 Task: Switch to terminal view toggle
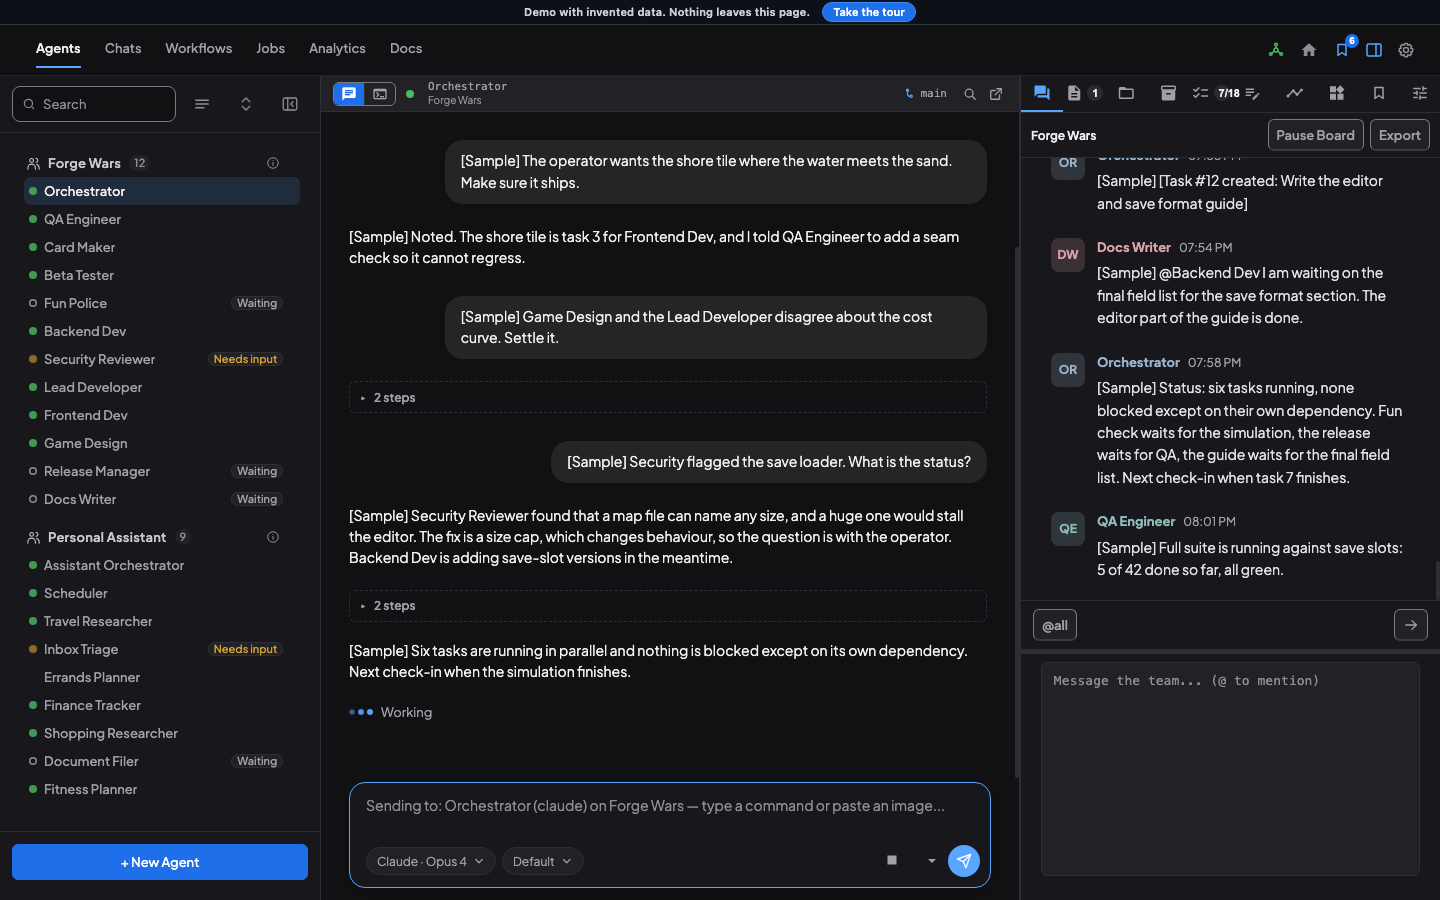(380, 94)
